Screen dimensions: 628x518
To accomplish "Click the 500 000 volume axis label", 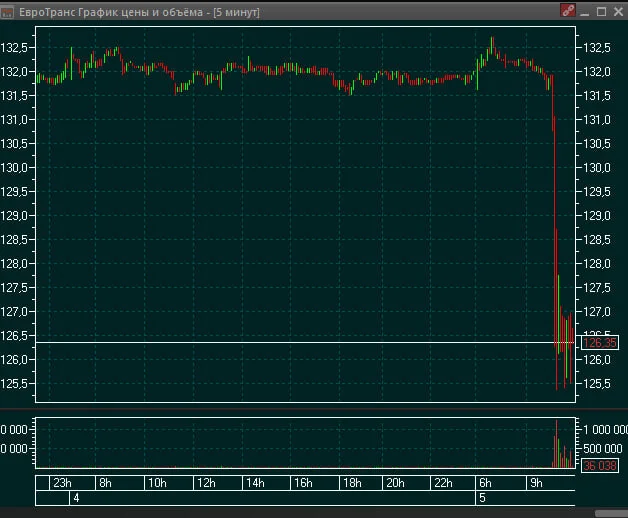I will pyautogui.click(x=603, y=448).
